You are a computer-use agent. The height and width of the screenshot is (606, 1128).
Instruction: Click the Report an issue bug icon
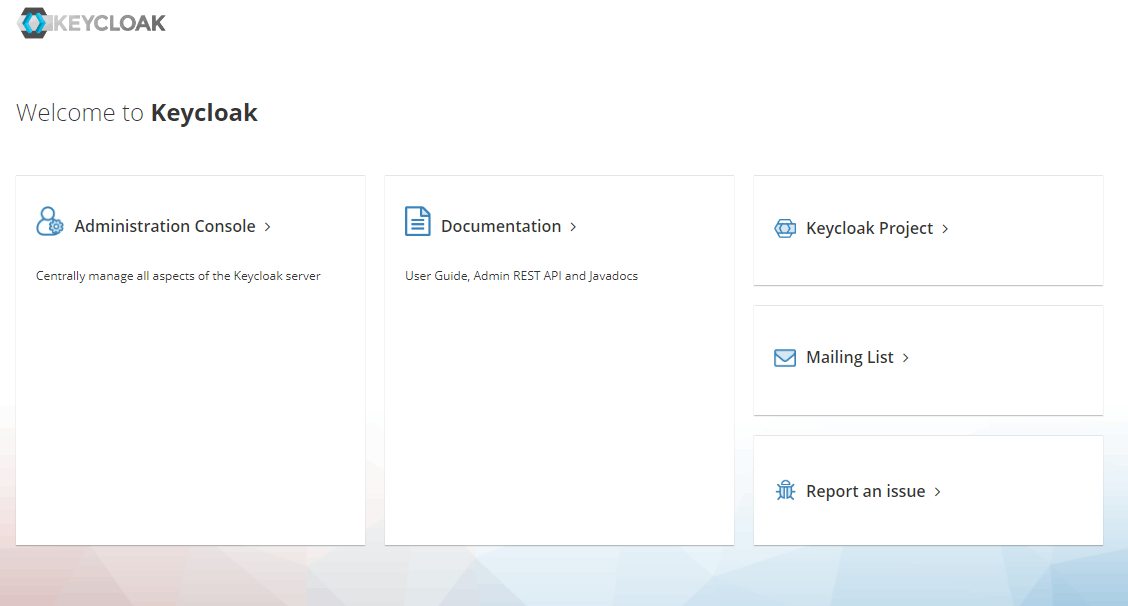coord(785,490)
